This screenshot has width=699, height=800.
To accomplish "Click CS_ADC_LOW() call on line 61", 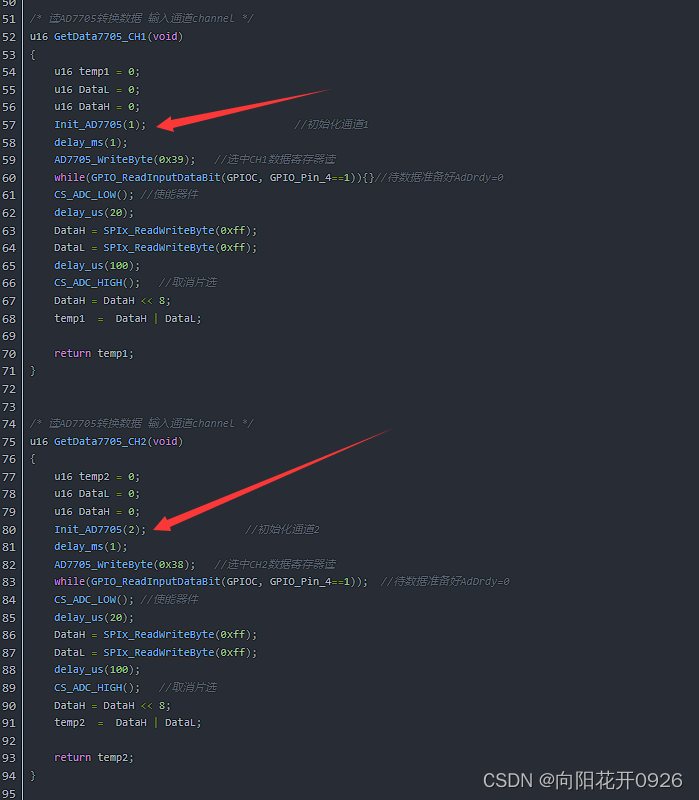I will pyautogui.click(x=94, y=195).
